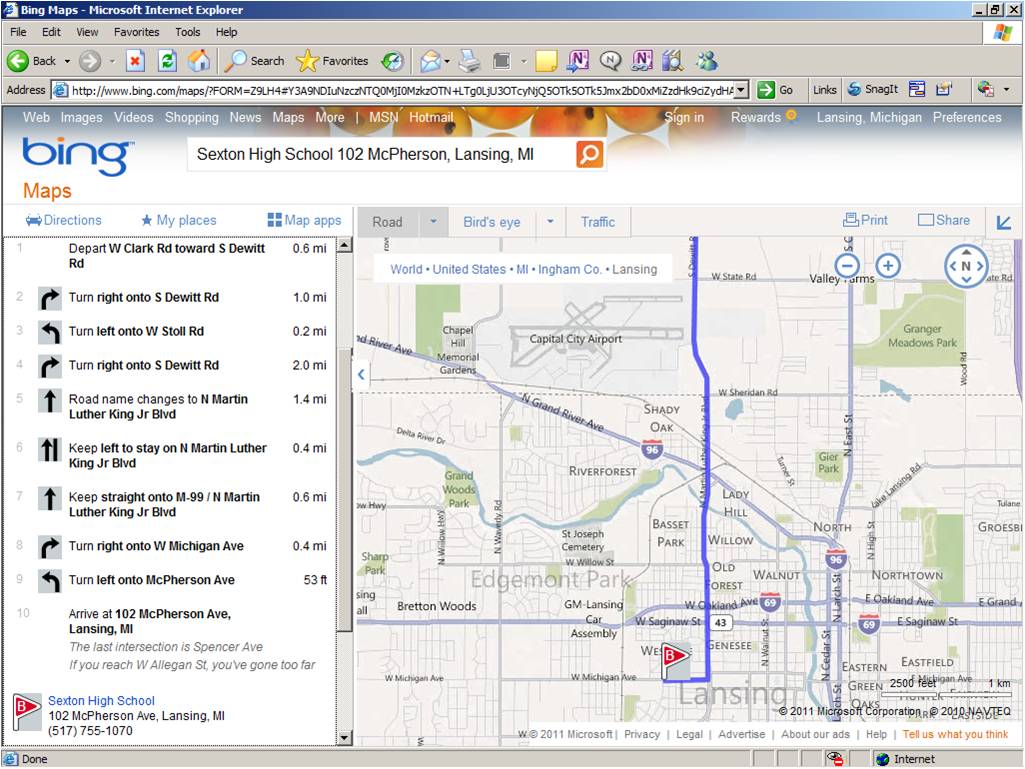Click the Sign in link
Viewport: 1025px width, 769px height.
click(x=684, y=118)
